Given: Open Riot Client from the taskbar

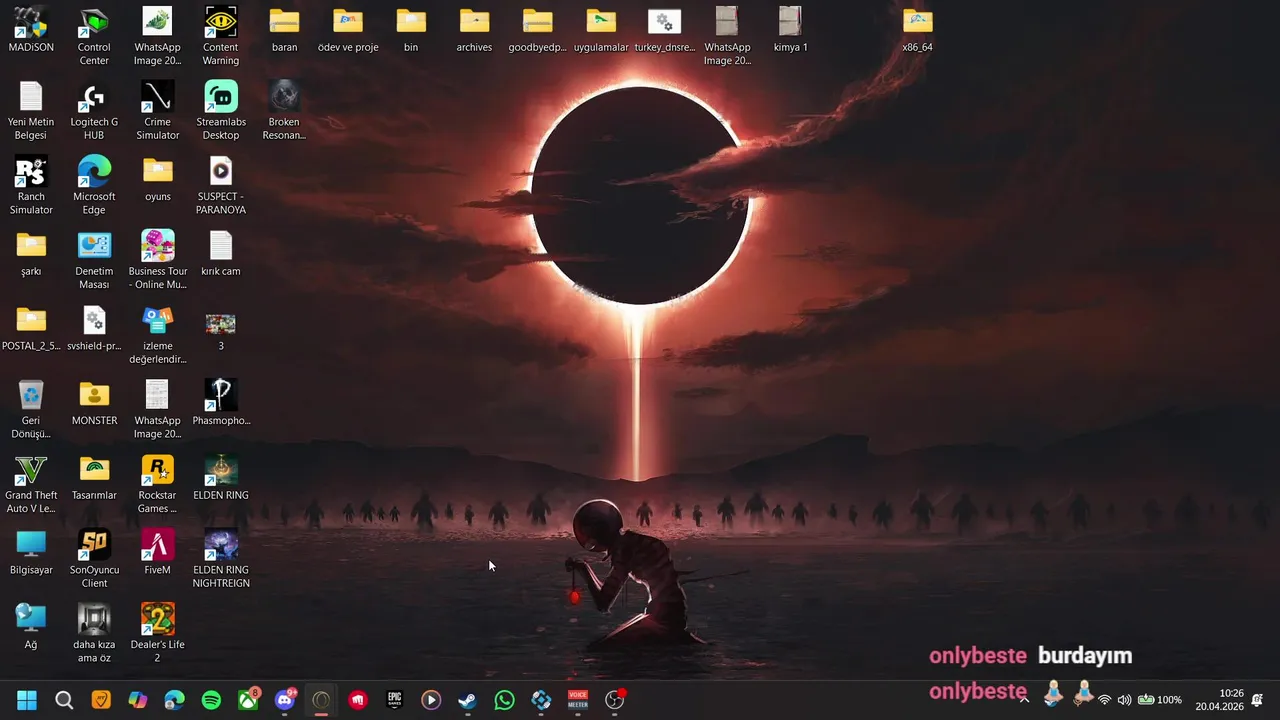Looking at the screenshot, I should [358, 700].
